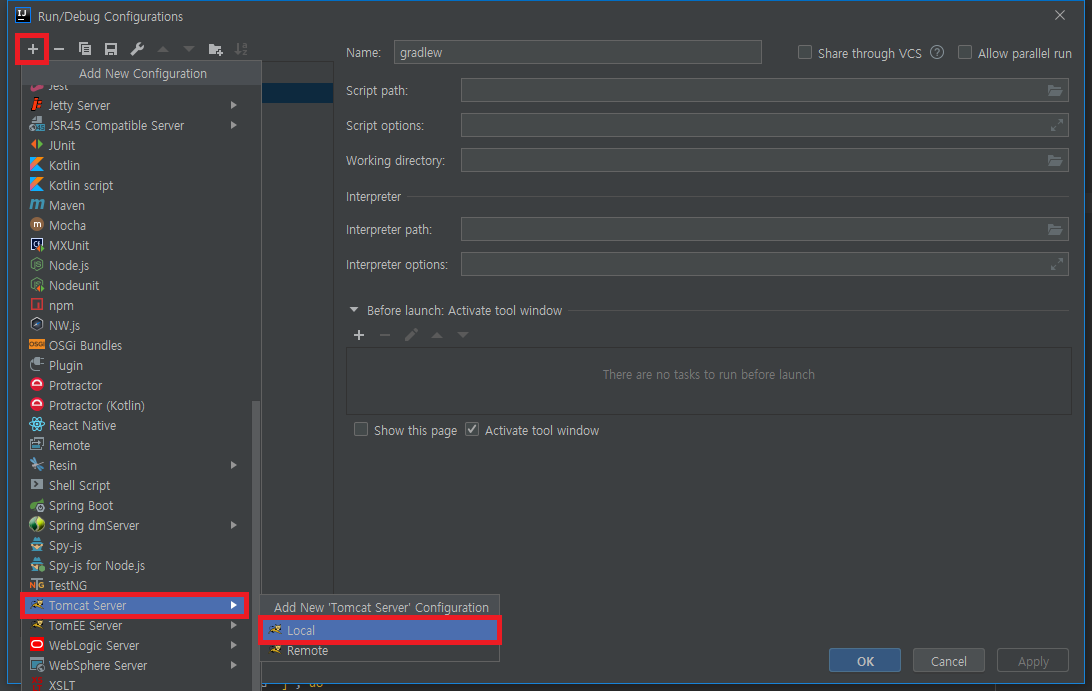
Task: Click the configuration list scrollbar
Action: pyautogui.click(x=256, y=543)
